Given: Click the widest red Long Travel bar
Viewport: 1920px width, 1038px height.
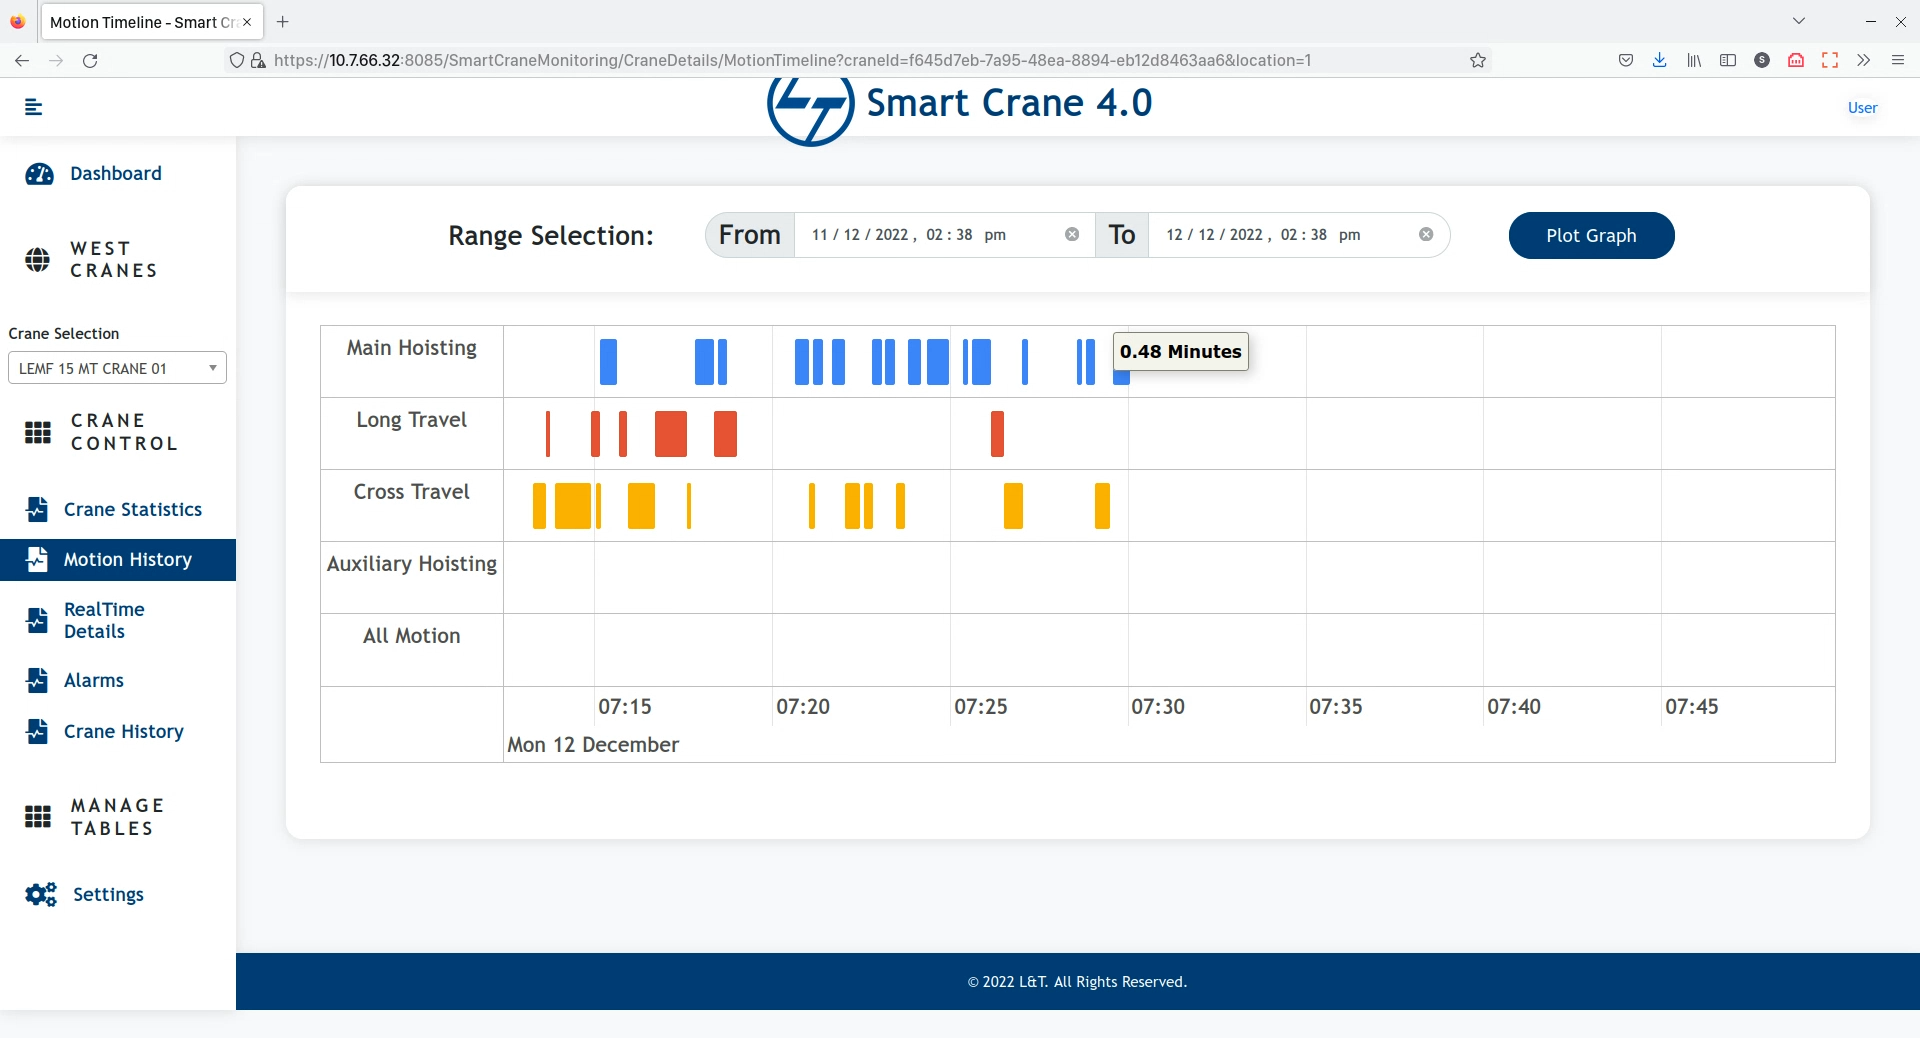Looking at the screenshot, I should (671, 434).
